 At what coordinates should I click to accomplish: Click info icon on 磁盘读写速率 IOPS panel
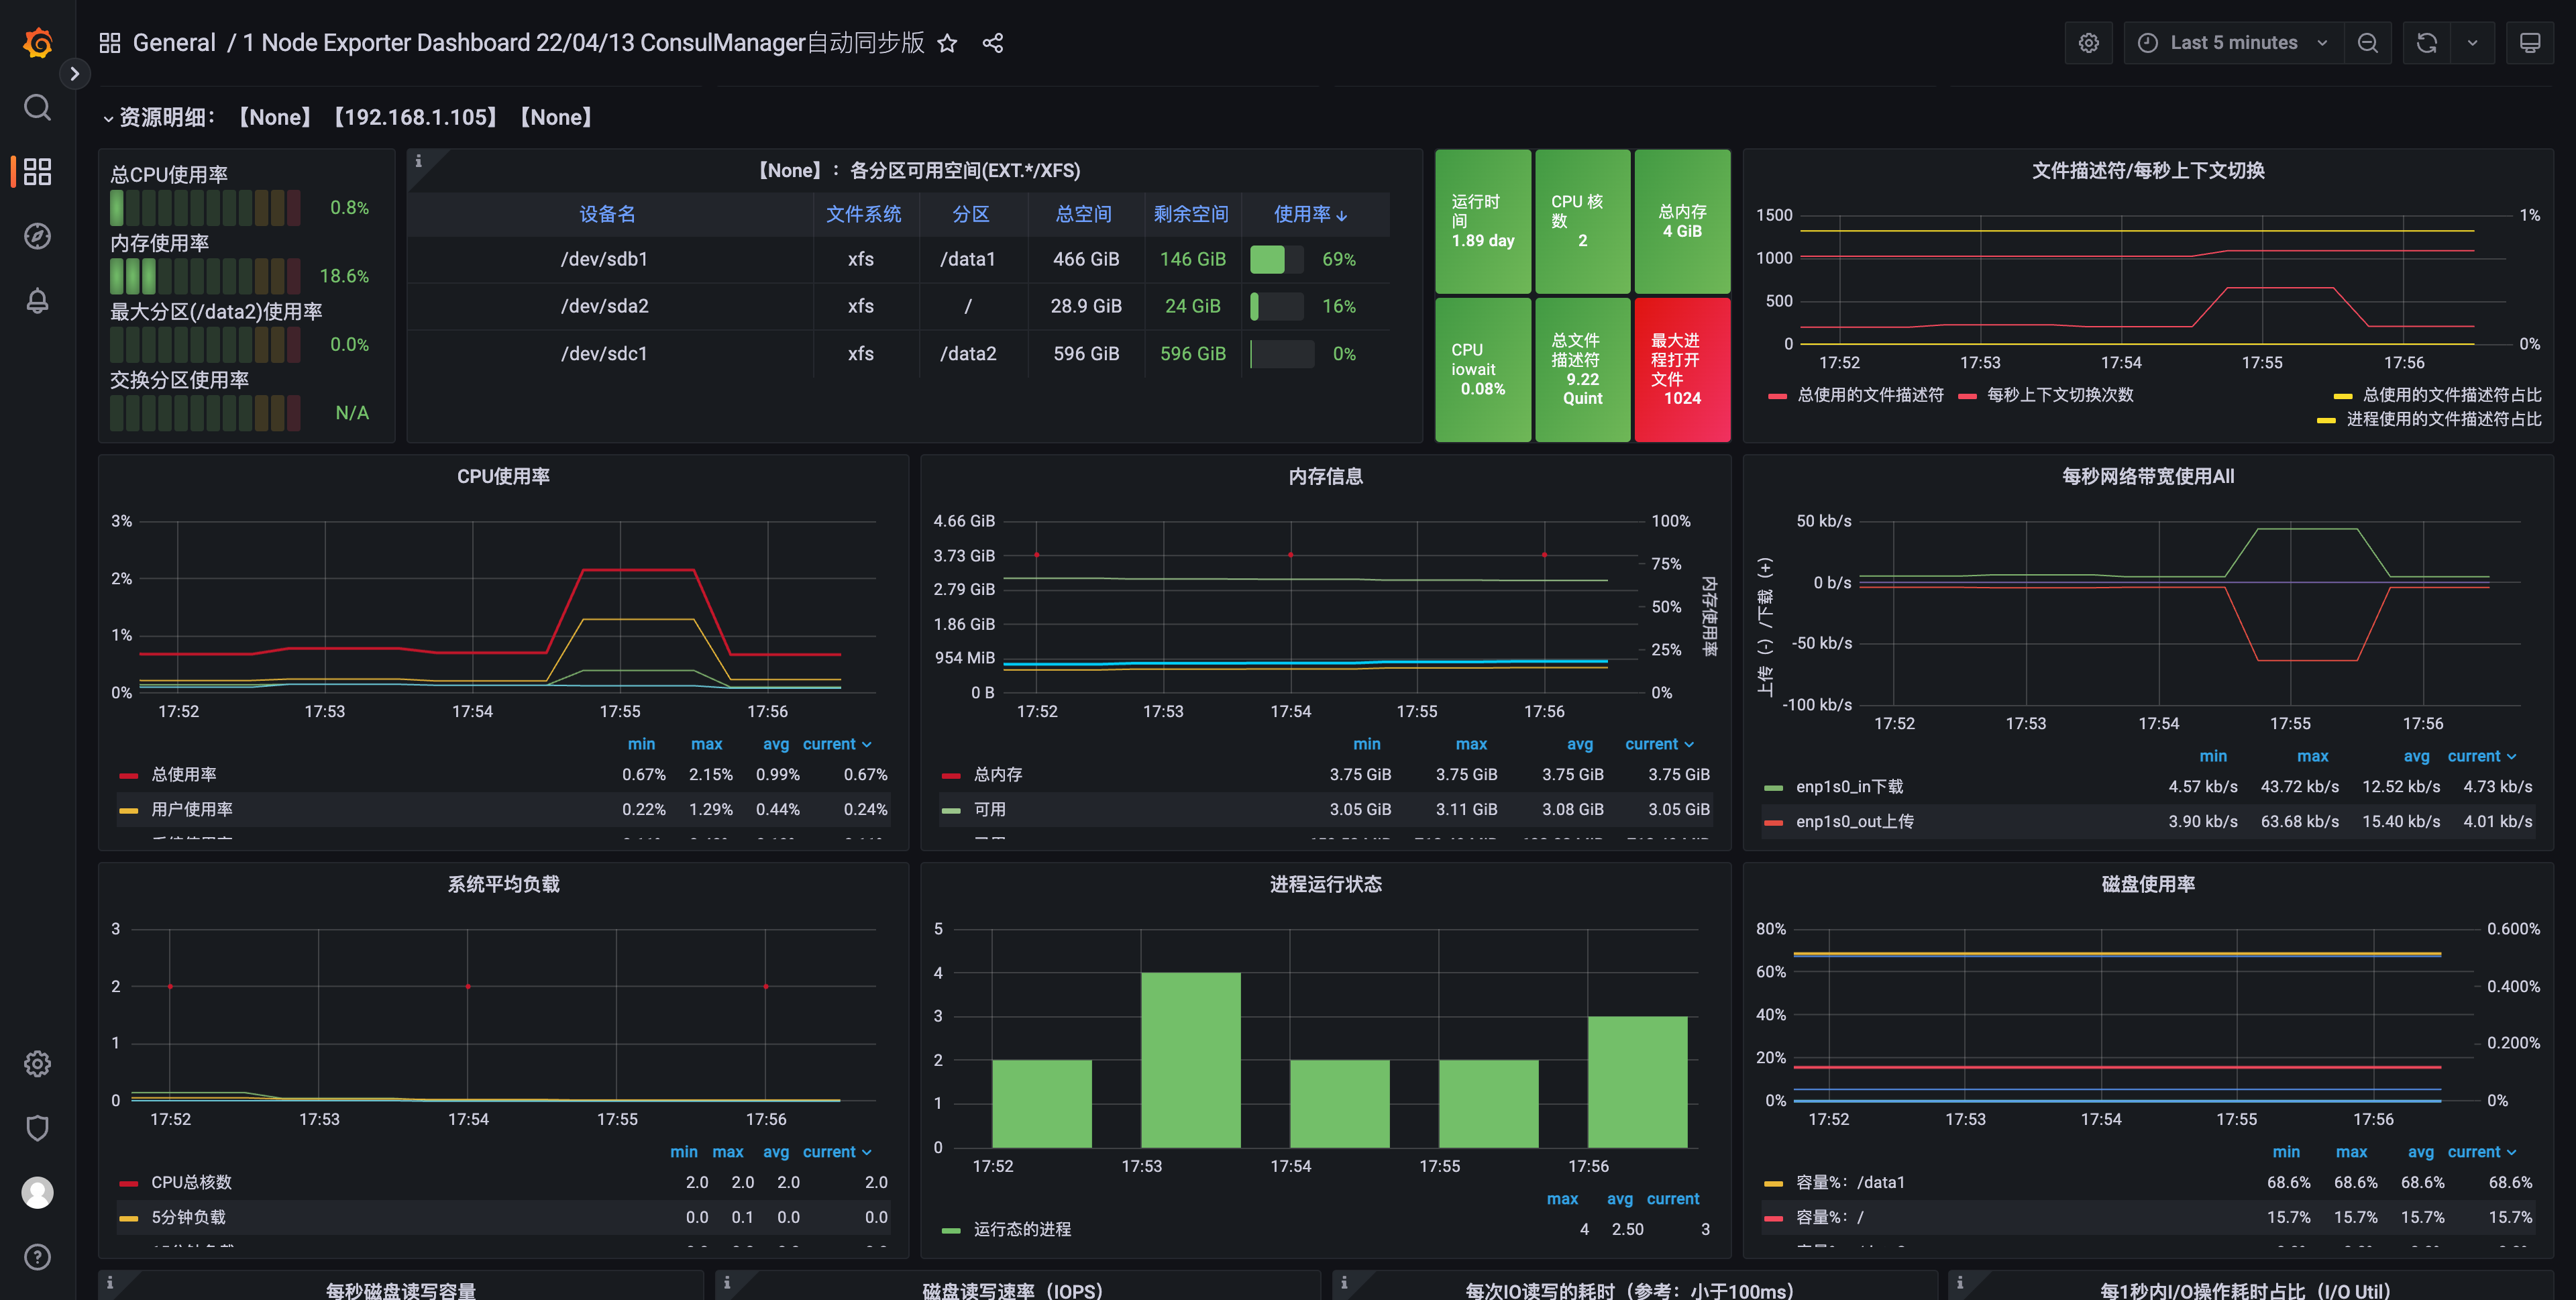(727, 1283)
